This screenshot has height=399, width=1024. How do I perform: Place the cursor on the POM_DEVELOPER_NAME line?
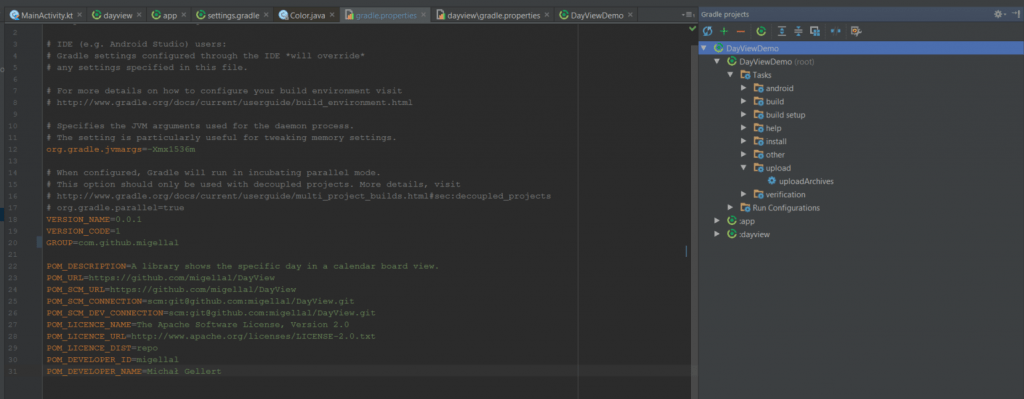366,371
